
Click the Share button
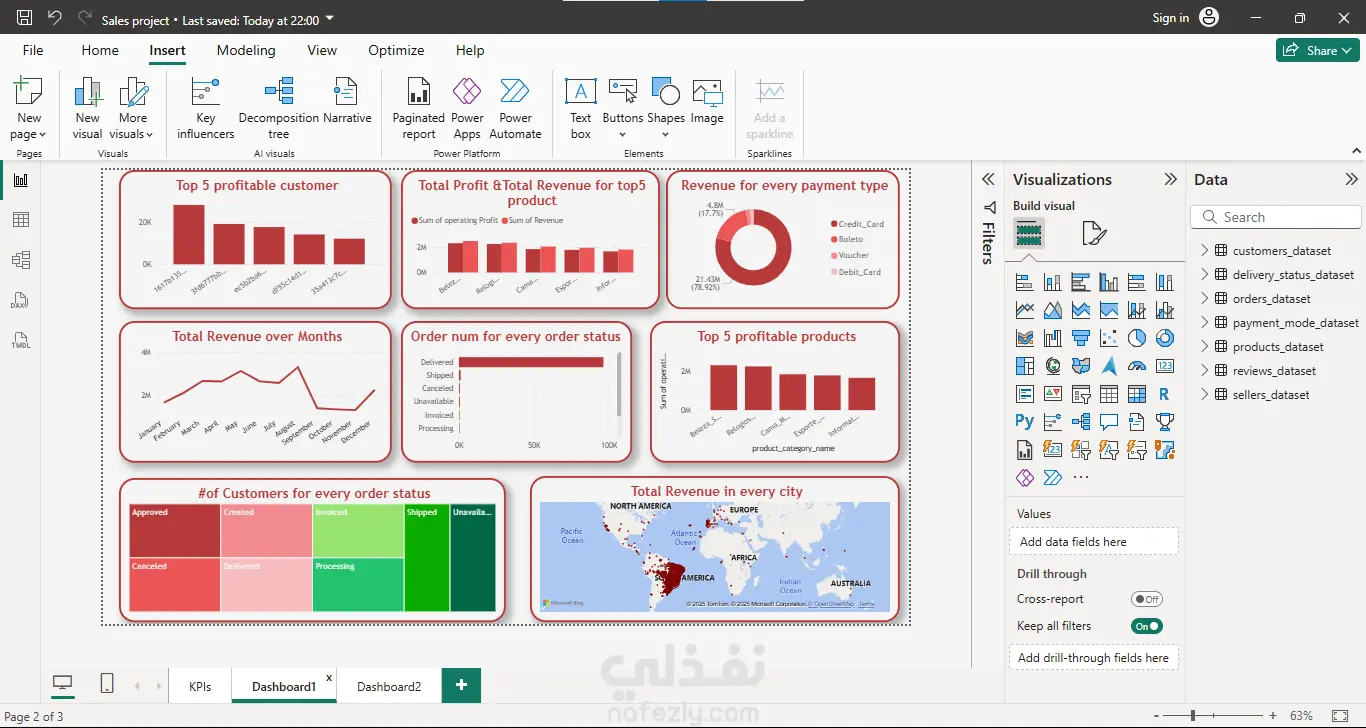1317,50
